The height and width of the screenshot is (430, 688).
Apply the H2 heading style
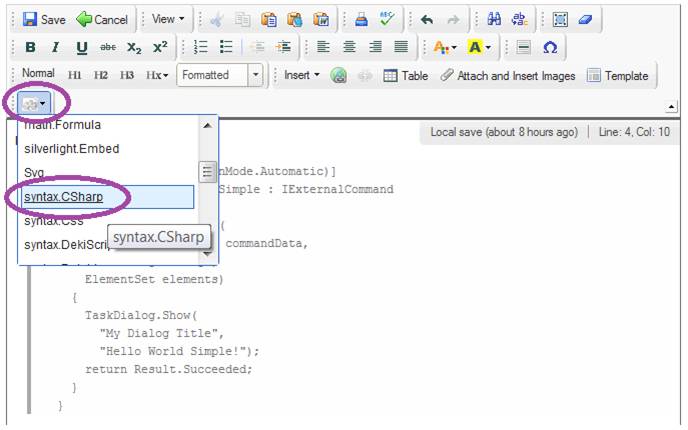point(101,75)
